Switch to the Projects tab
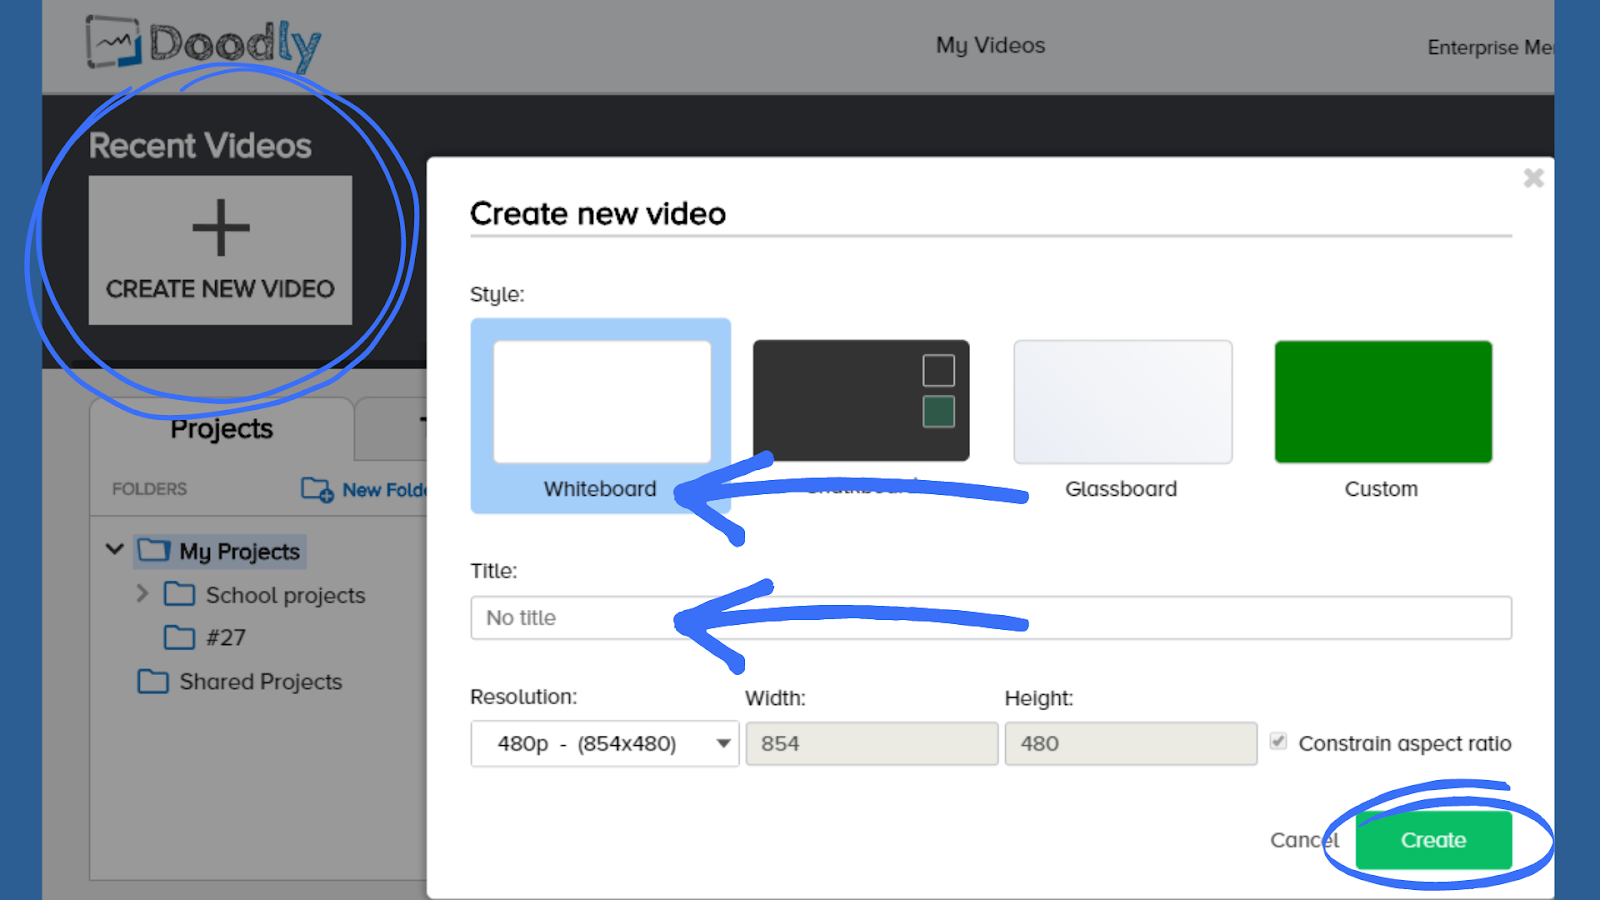Image resolution: width=1600 pixels, height=900 pixels. (222, 428)
